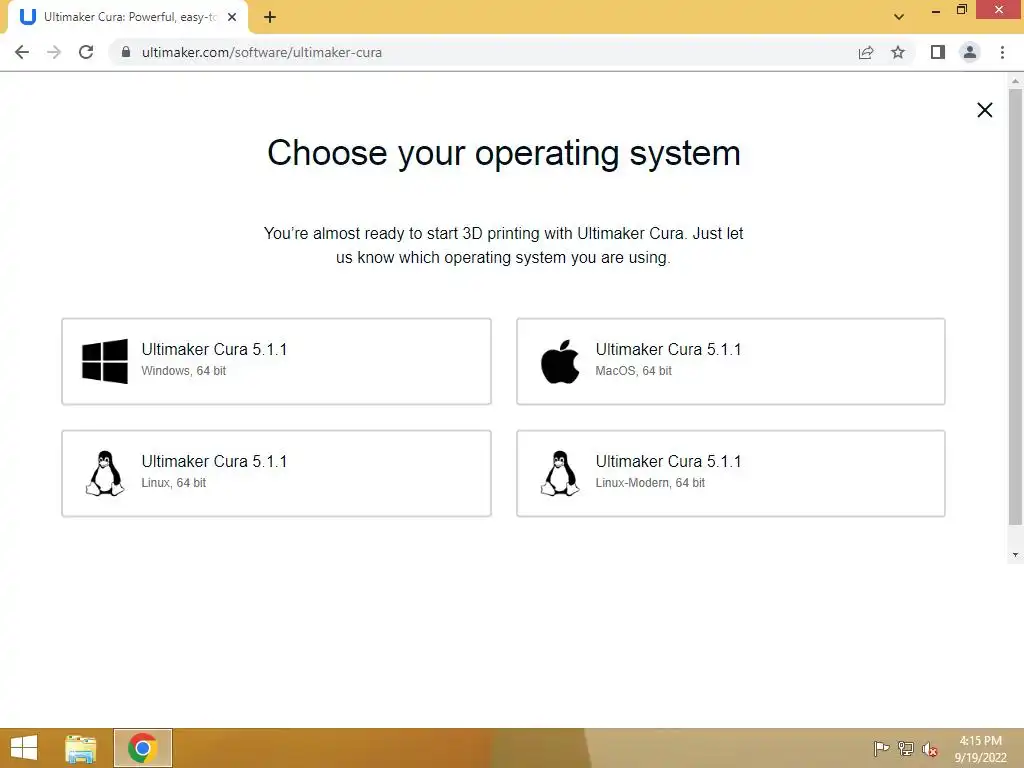Screen dimensions: 1024x768
Task: Click the muted volume tray icon
Action: coord(930,749)
